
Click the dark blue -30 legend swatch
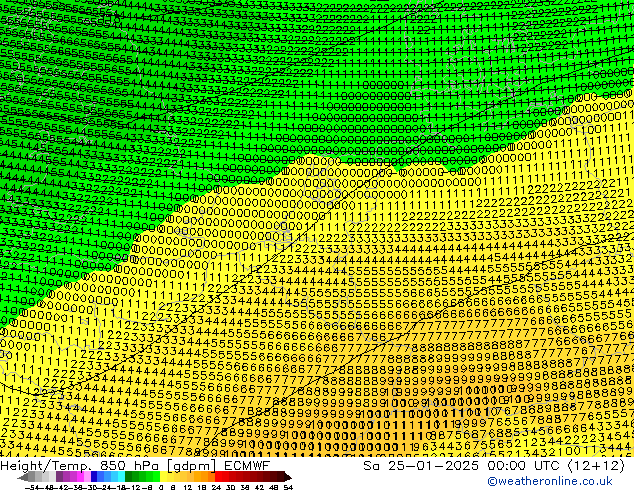(94, 477)
